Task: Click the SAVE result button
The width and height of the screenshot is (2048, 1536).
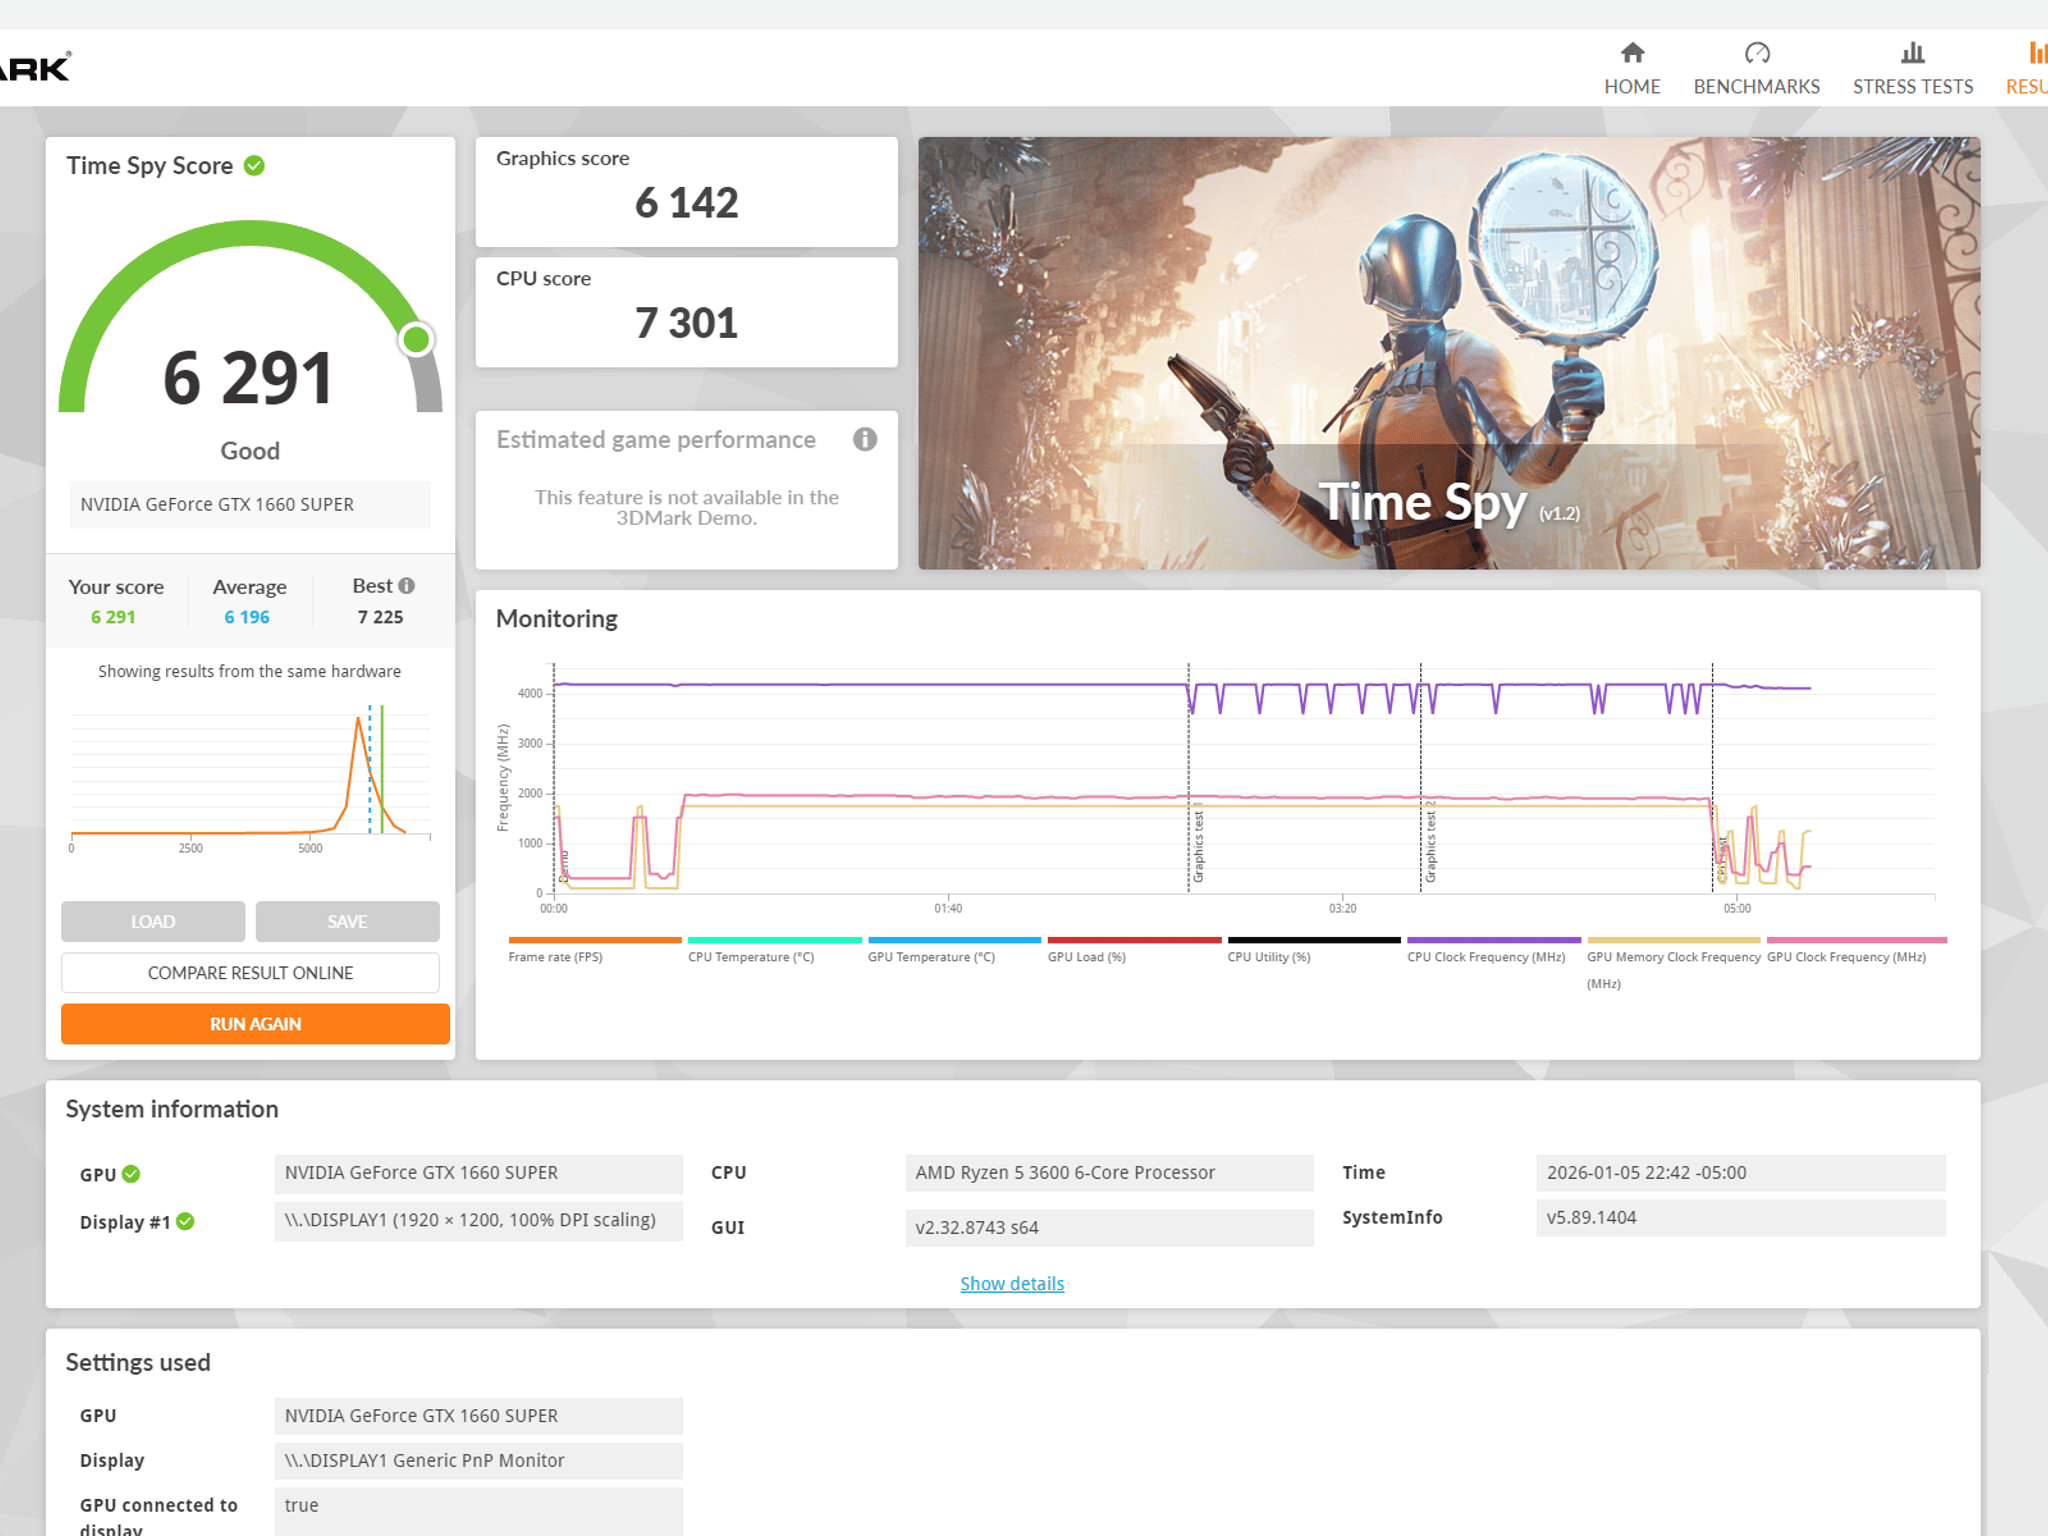Action: [x=347, y=921]
